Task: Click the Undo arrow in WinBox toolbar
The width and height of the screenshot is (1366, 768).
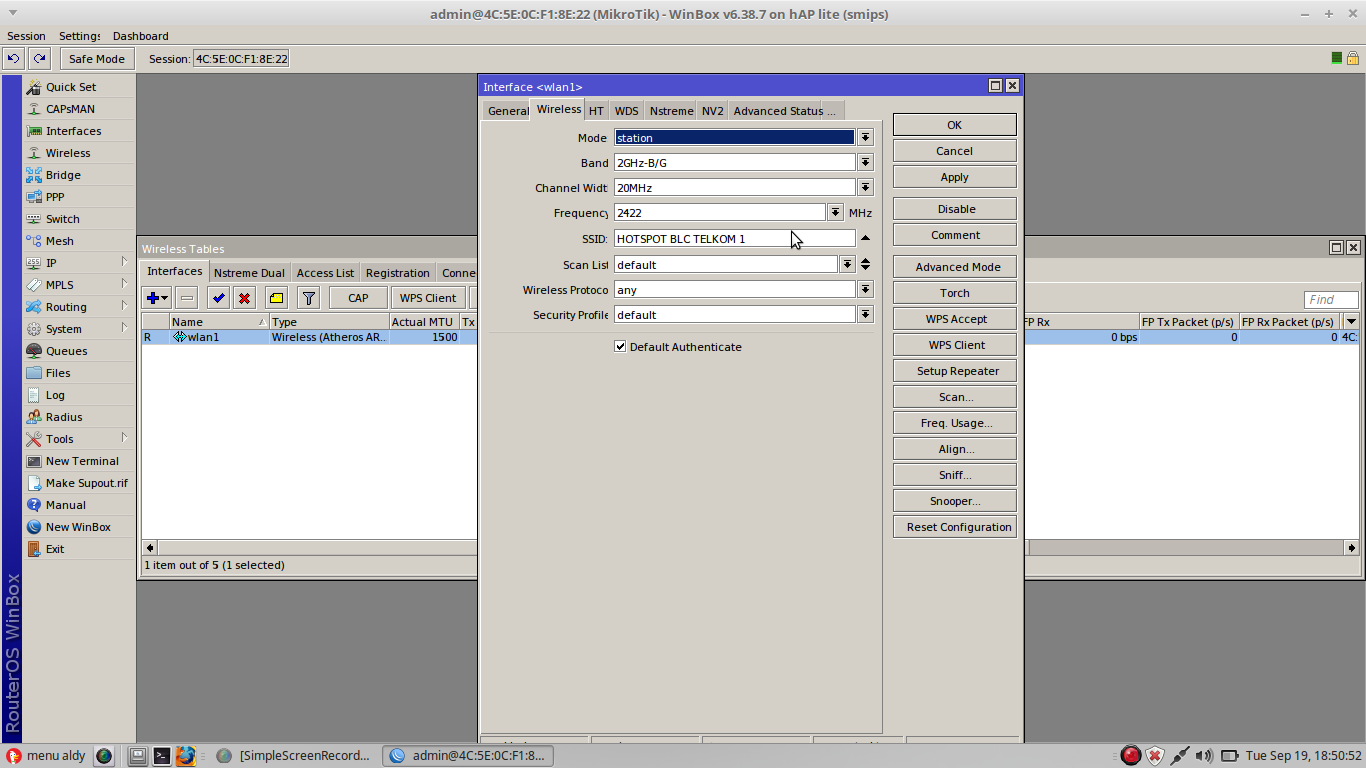Action: tap(14, 59)
